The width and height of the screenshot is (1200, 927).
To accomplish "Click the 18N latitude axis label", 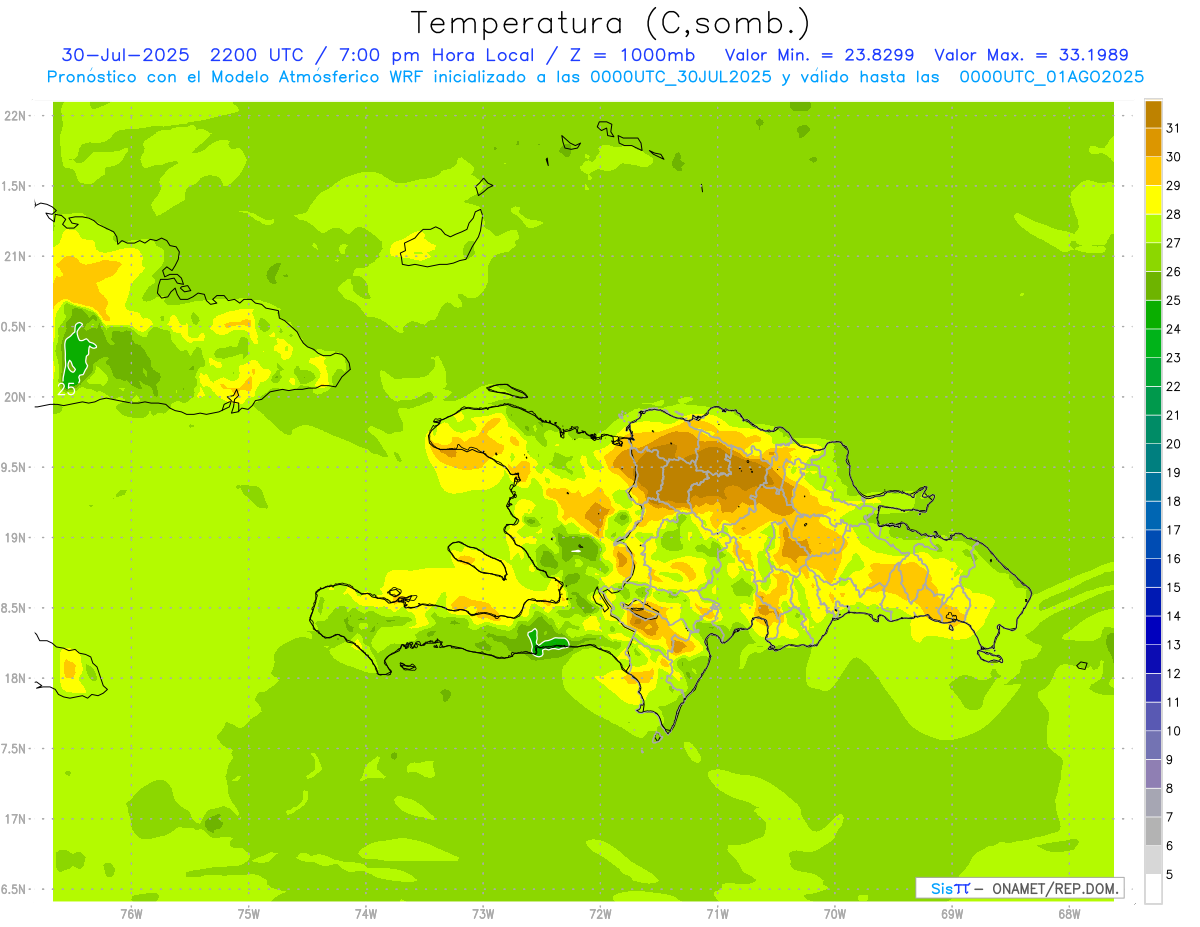I will coord(14,678).
